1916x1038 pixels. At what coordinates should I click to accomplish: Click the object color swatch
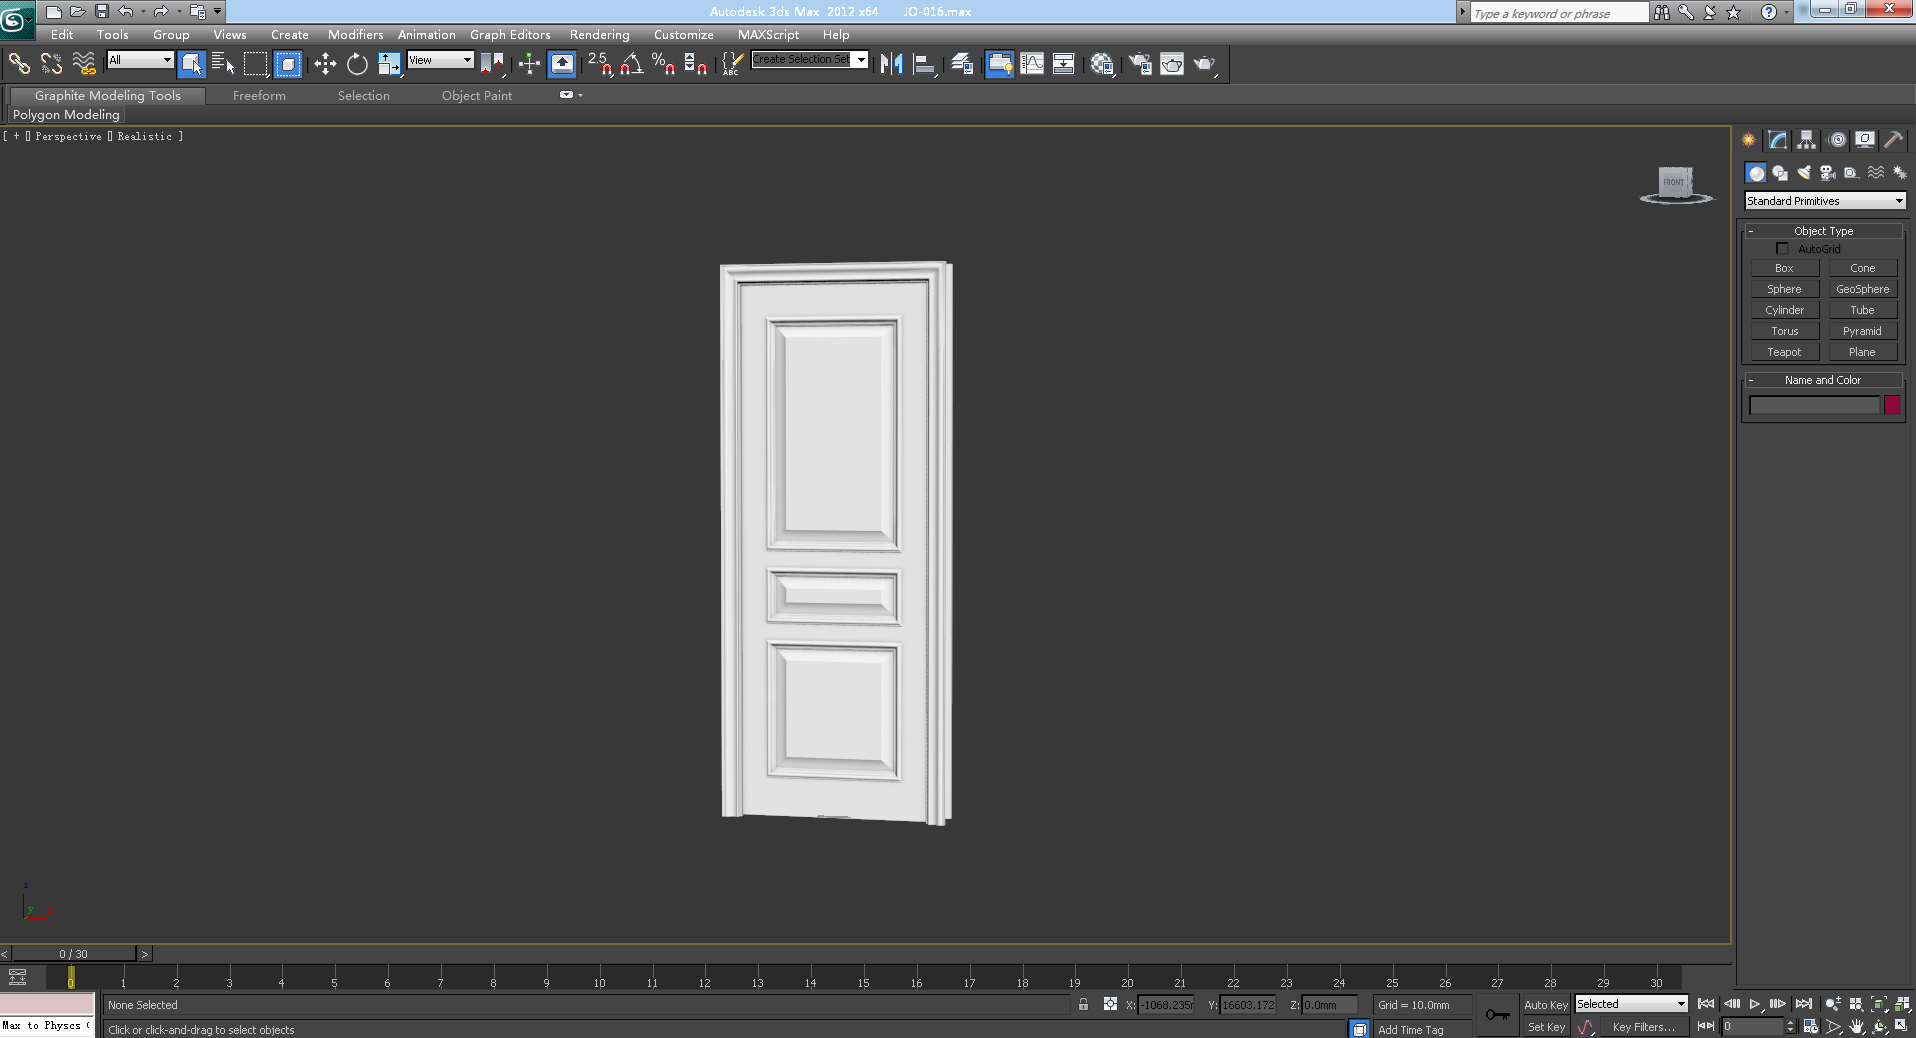click(x=1892, y=405)
